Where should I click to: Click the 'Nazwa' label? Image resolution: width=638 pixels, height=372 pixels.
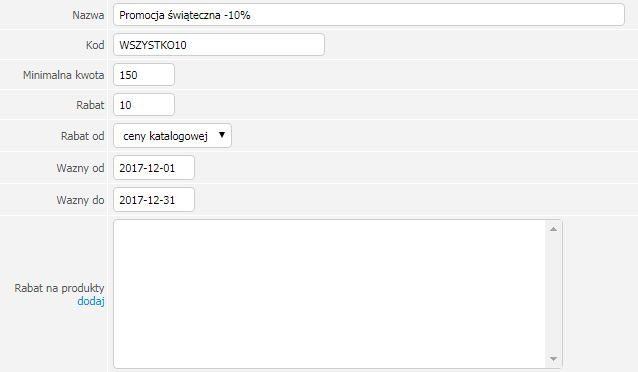pos(88,15)
